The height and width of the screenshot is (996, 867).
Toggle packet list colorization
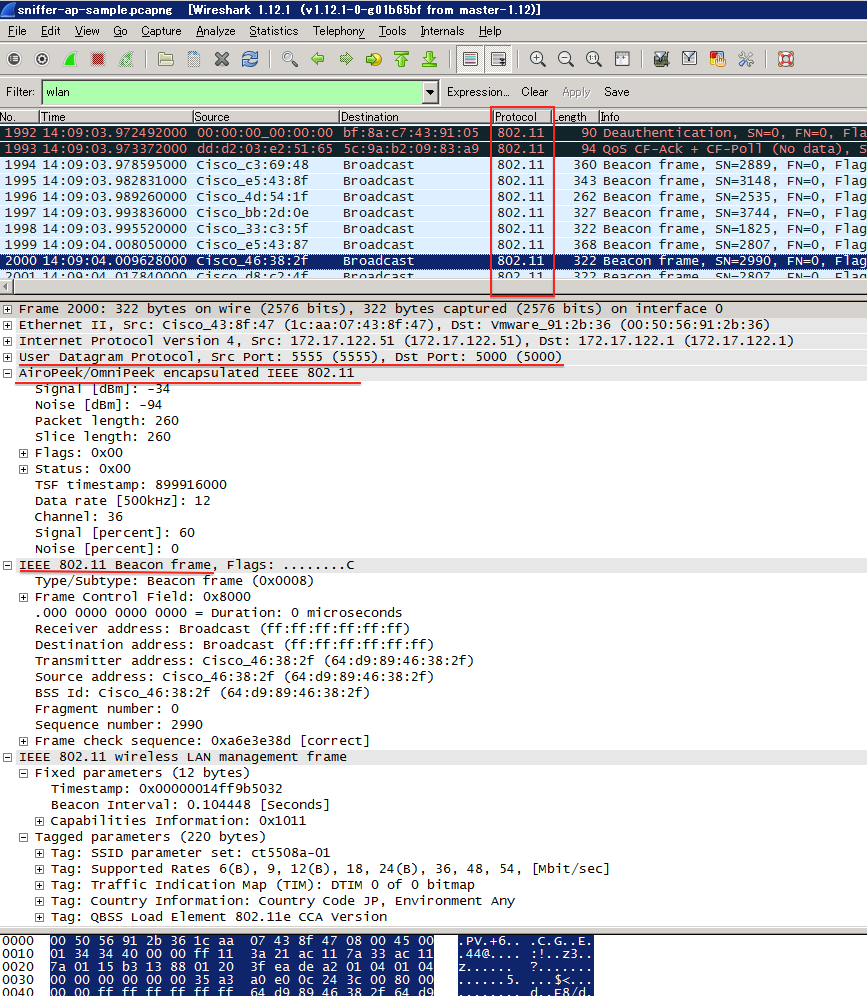(x=470, y=59)
